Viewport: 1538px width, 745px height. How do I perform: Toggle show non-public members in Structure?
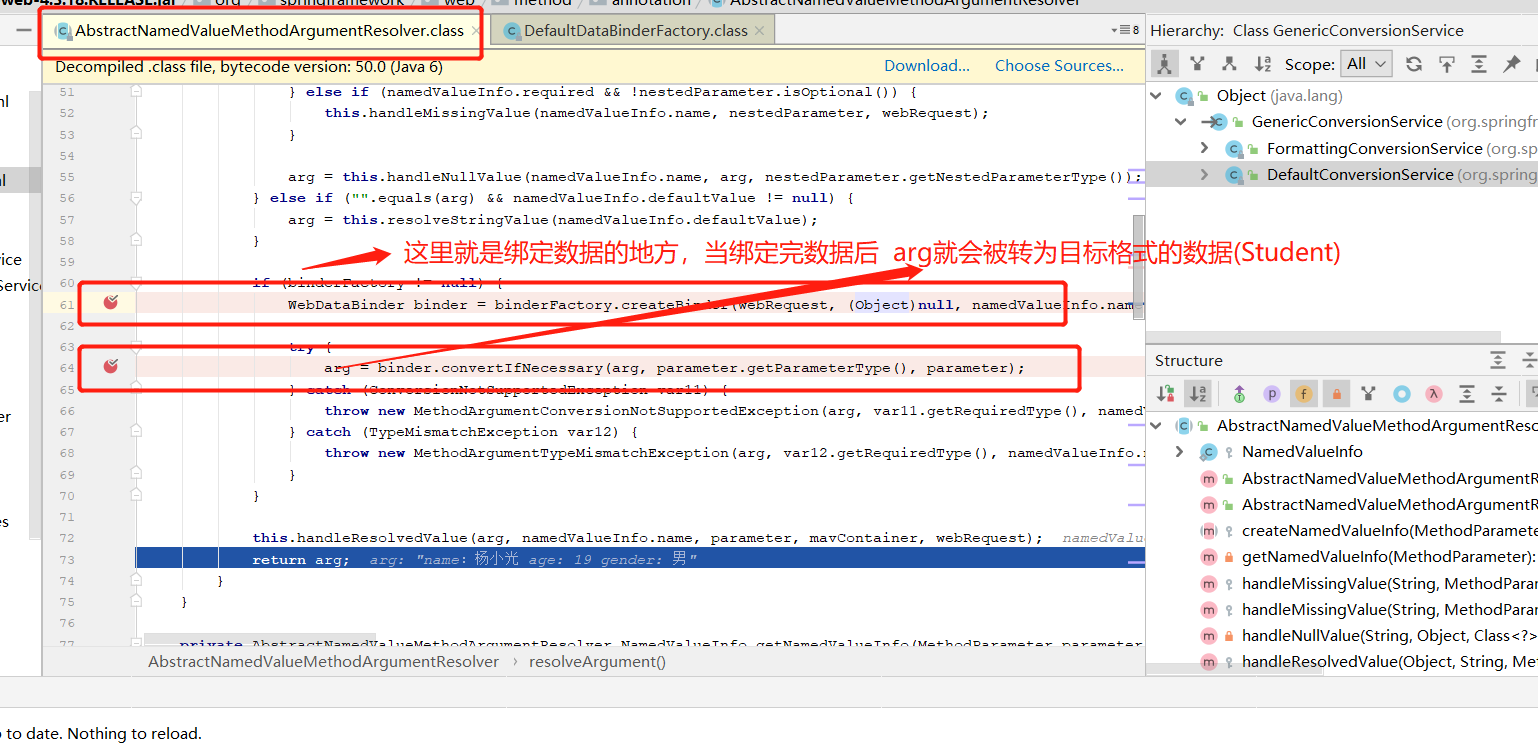coord(1335,394)
